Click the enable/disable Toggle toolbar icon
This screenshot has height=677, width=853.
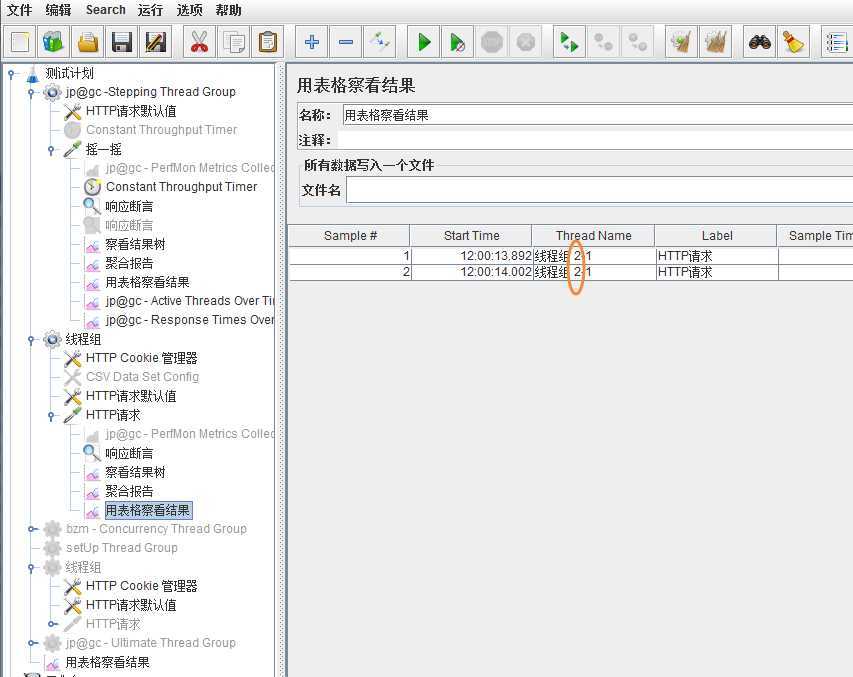(380, 42)
